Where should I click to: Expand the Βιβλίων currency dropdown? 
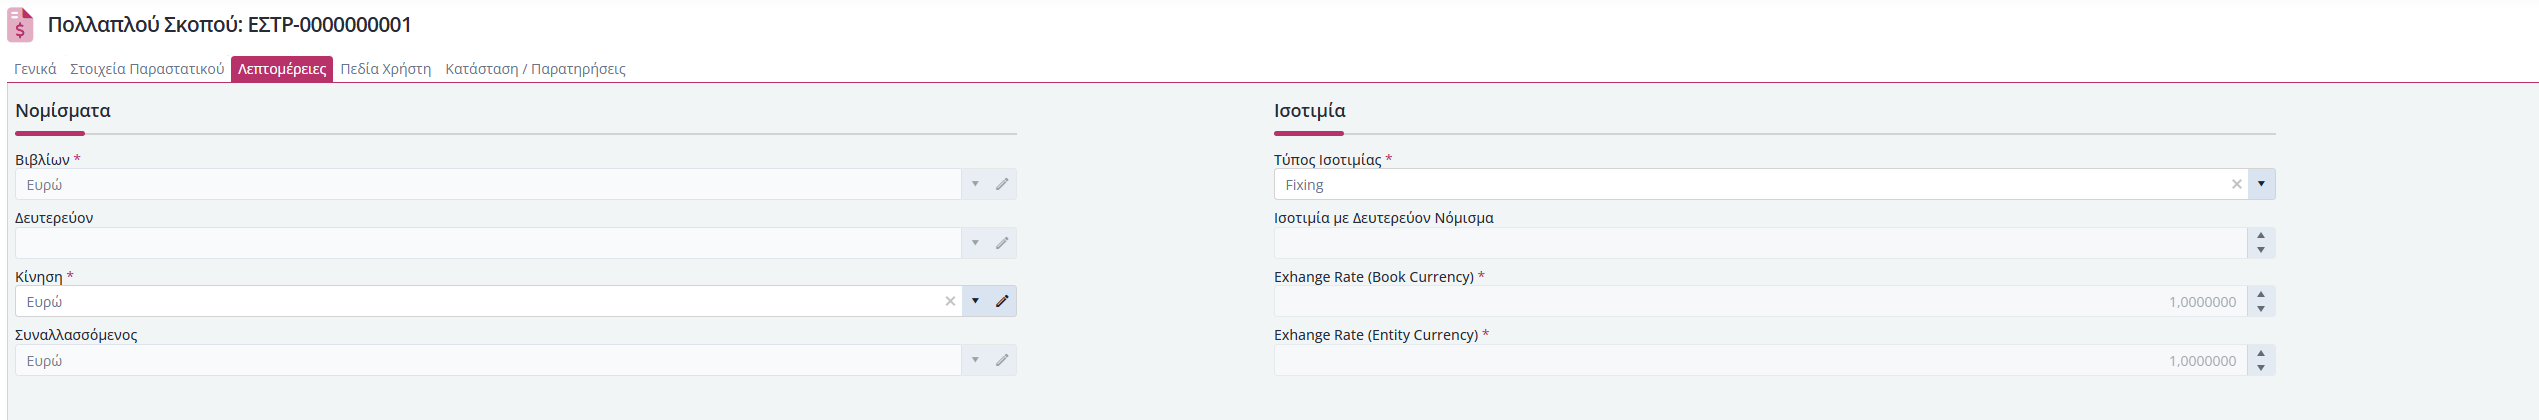click(975, 184)
